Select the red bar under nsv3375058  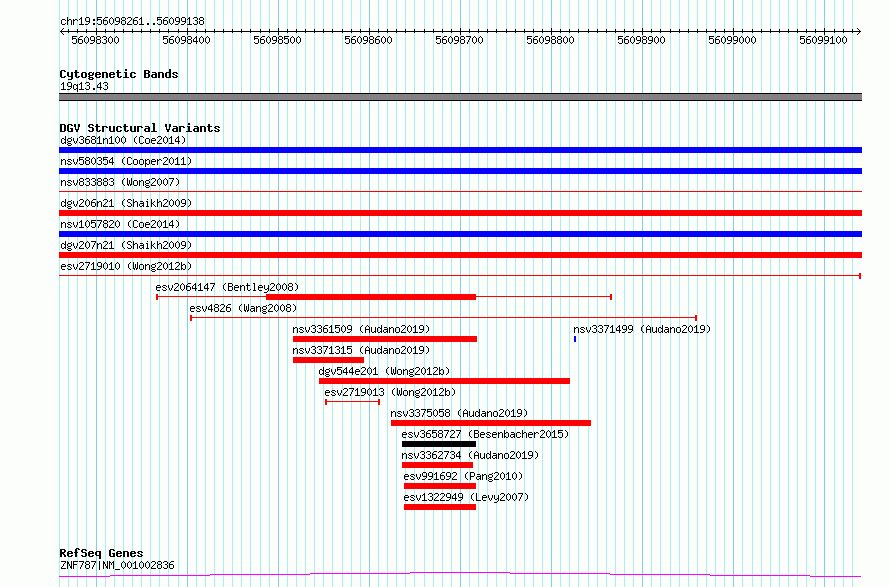tap(491, 423)
